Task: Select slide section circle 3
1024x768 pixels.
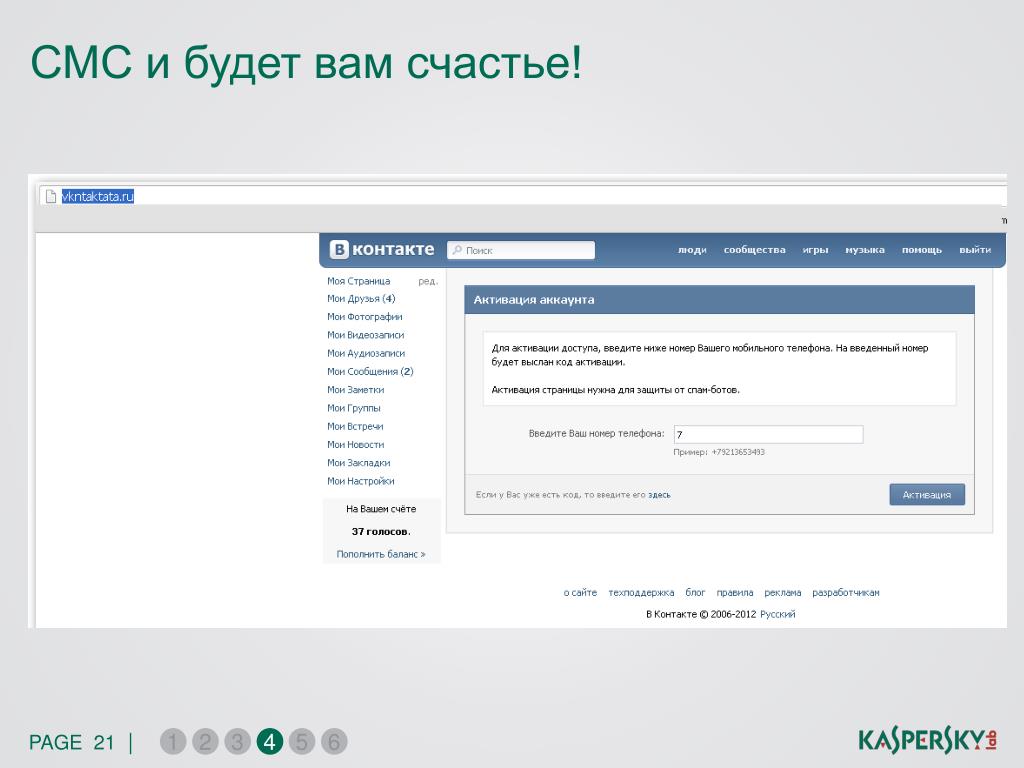Action: pos(237,741)
